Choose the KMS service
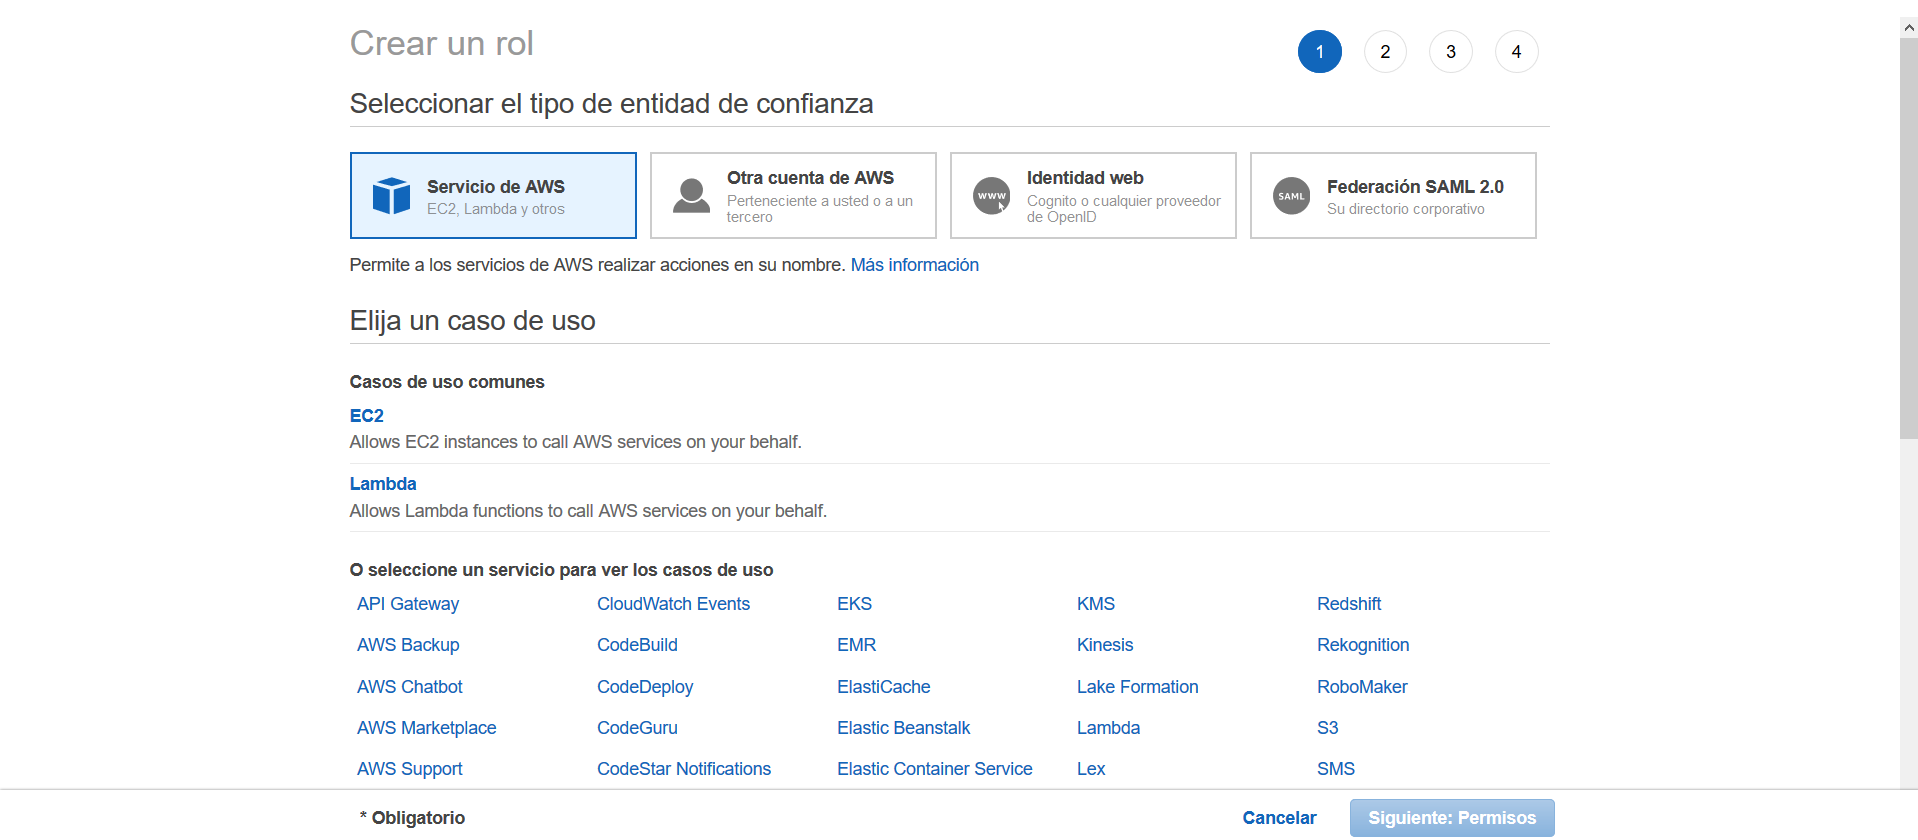1918x840 pixels. [x=1095, y=604]
